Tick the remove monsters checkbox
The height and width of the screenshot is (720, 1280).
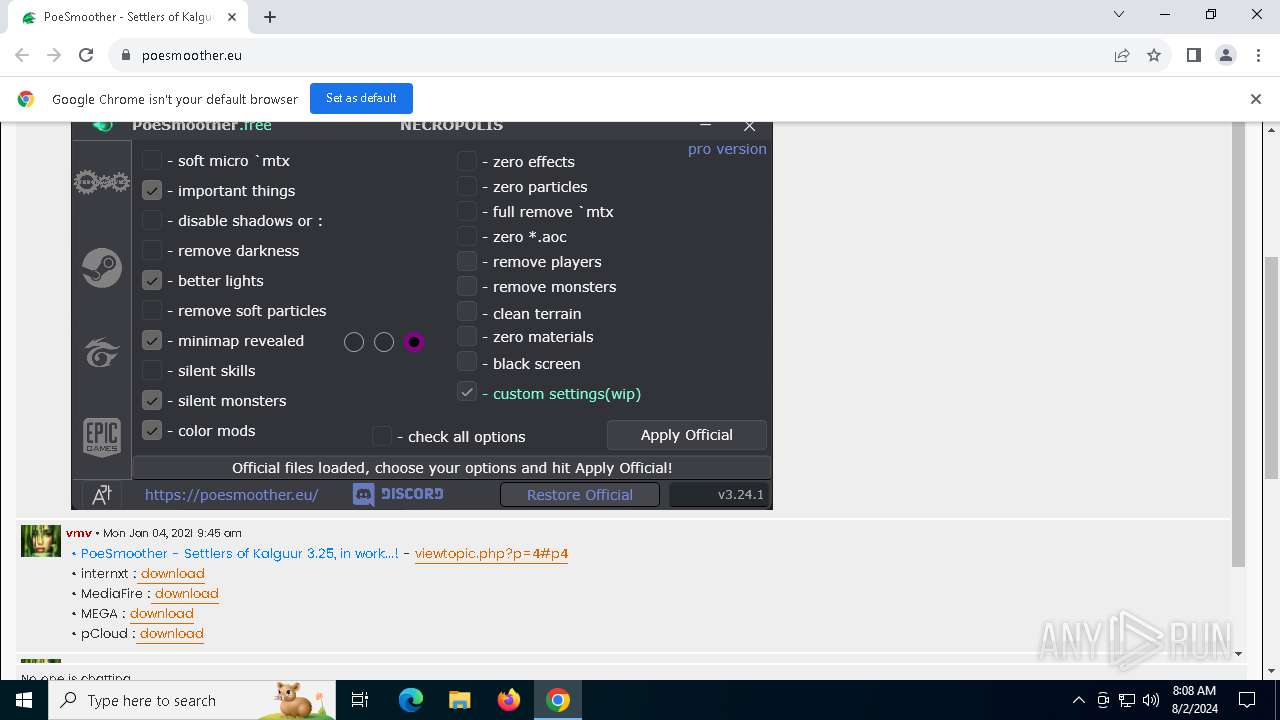click(467, 286)
